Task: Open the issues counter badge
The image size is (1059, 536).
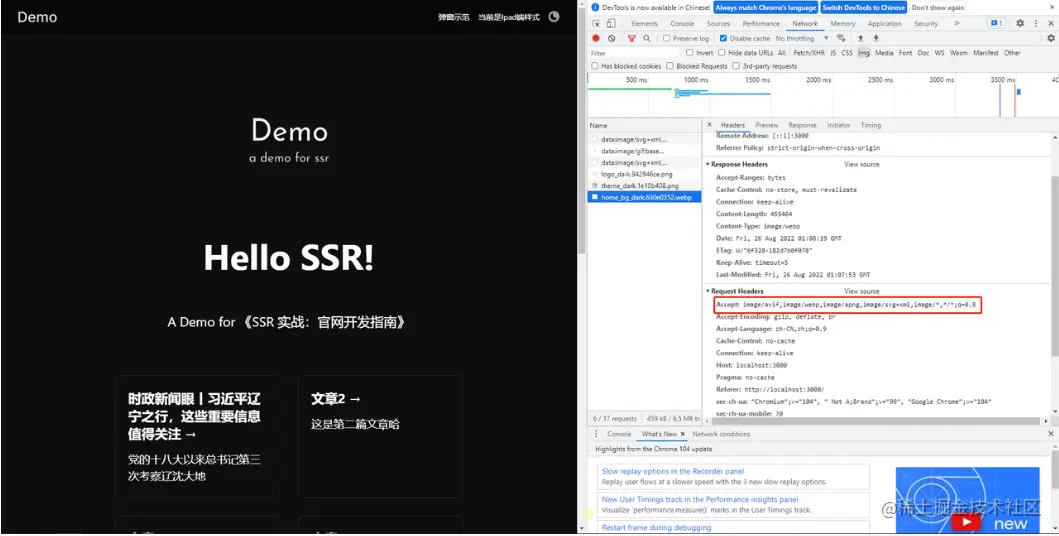Action: (996, 24)
